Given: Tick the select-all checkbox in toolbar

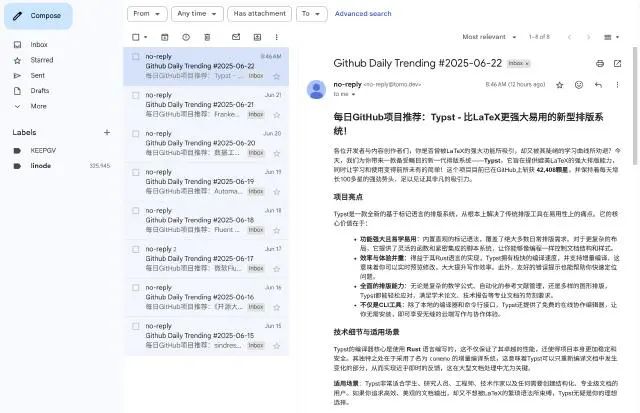Looking at the screenshot, I should [136, 37].
